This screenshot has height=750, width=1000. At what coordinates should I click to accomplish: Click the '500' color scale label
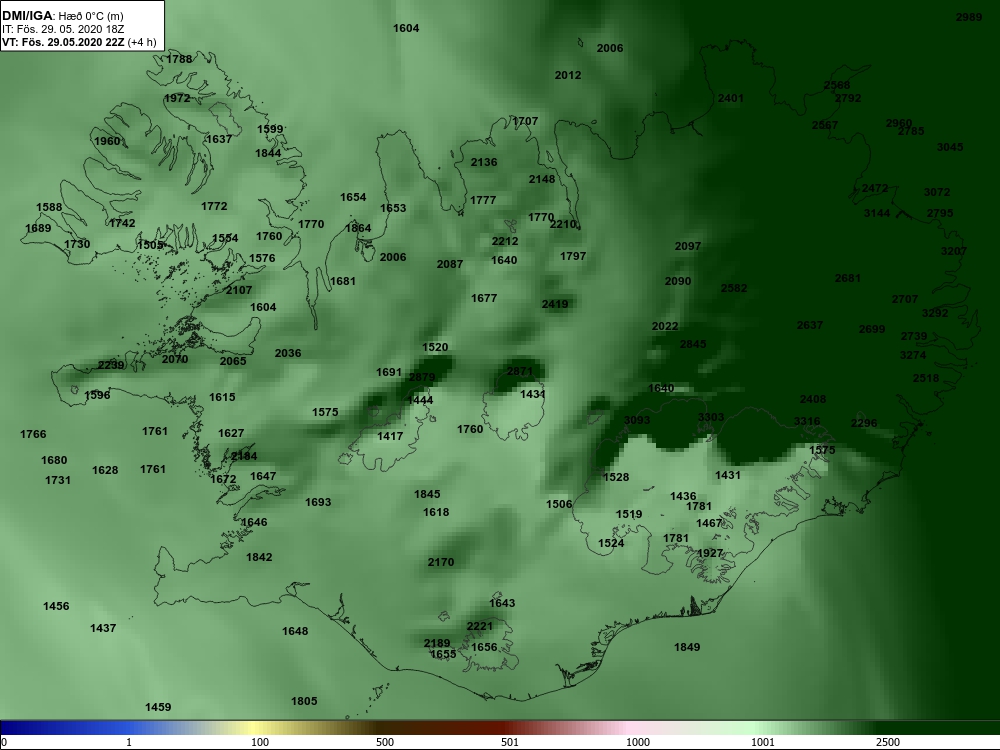(x=385, y=742)
